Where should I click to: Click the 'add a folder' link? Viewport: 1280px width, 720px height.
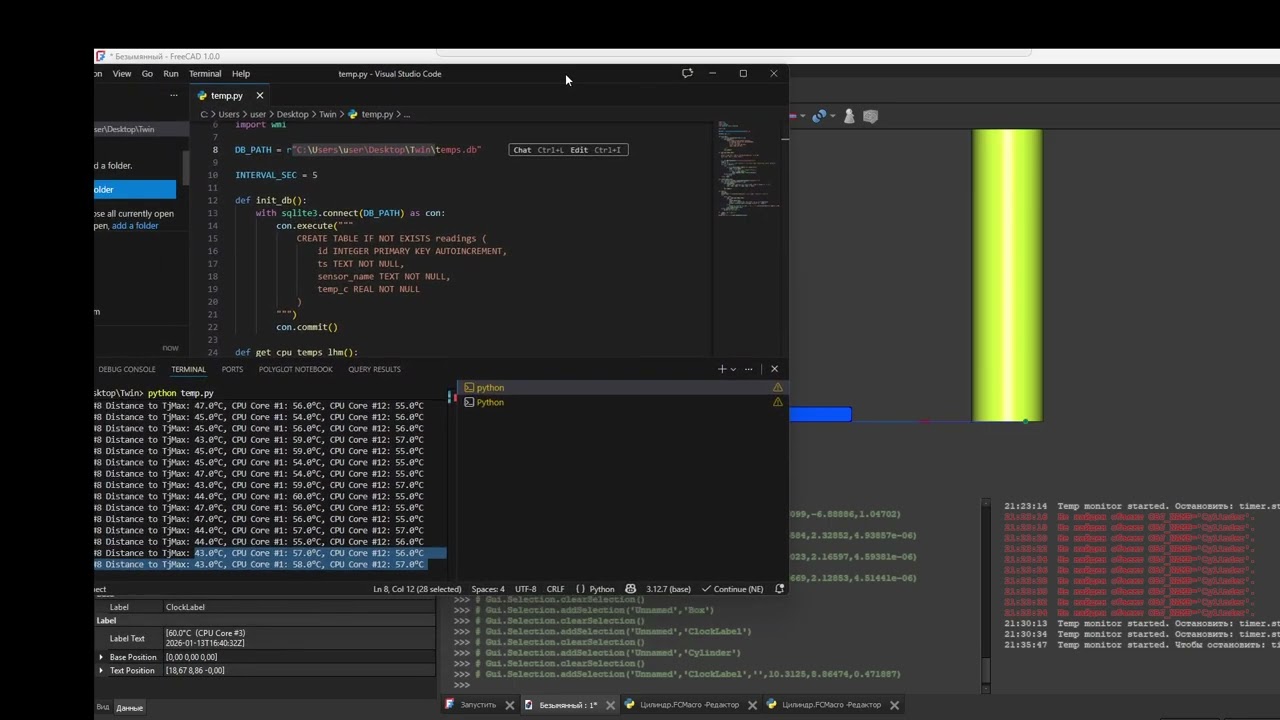pyautogui.click(x=135, y=226)
